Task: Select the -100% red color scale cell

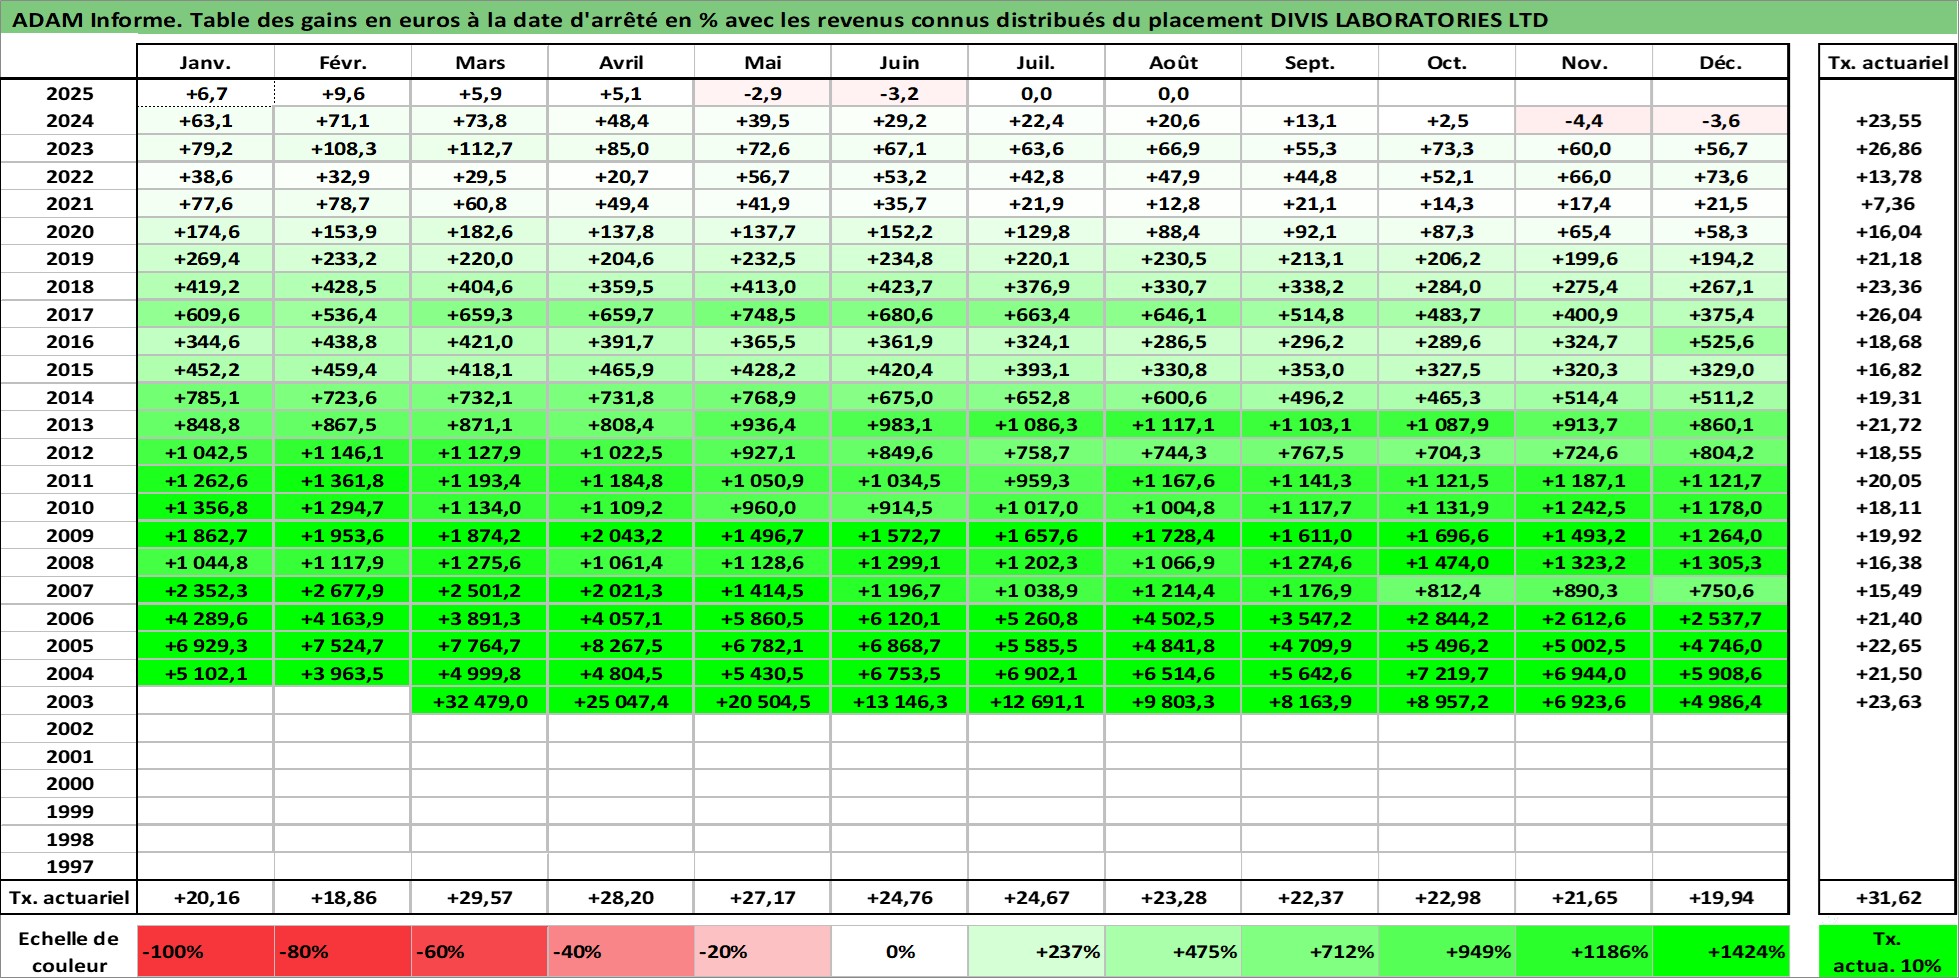Action: [x=205, y=951]
